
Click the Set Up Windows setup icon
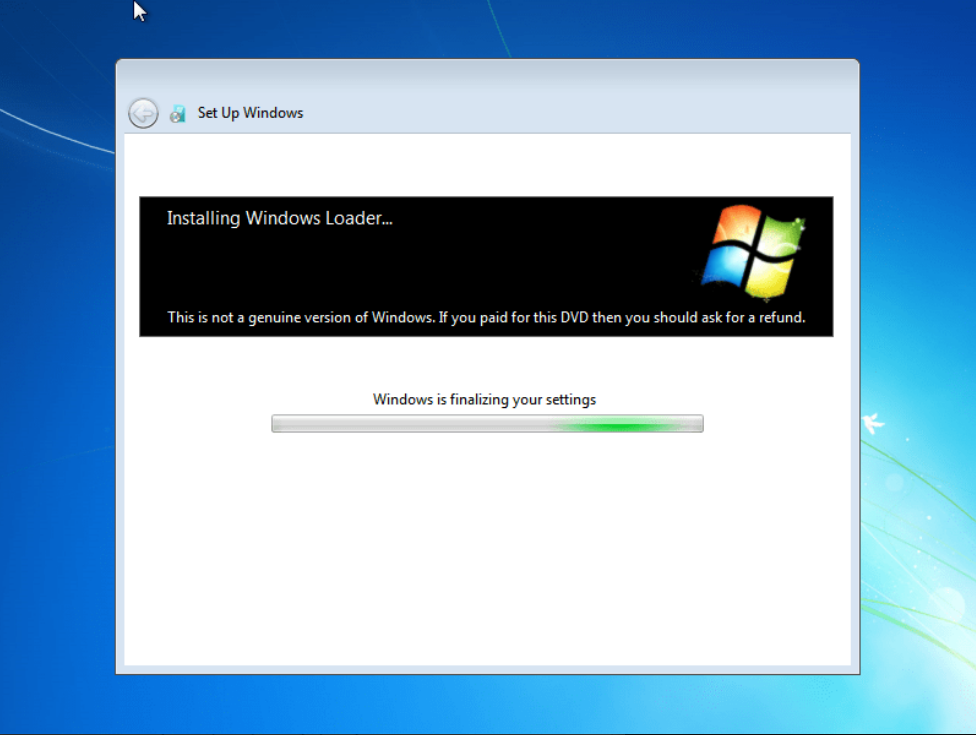coord(177,113)
